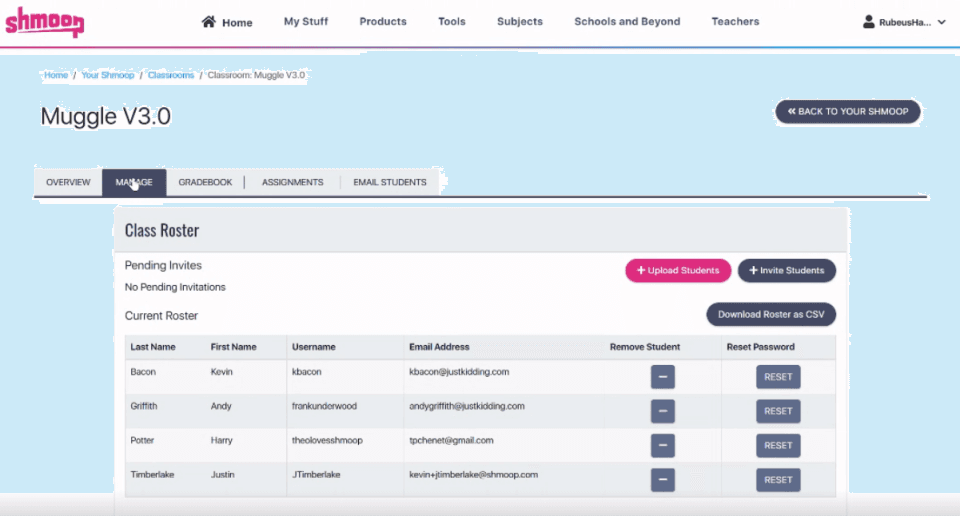Reset password for Kevin Bacon
The width and height of the screenshot is (960, 516).
pyautogui.click(x=778, y=377)
